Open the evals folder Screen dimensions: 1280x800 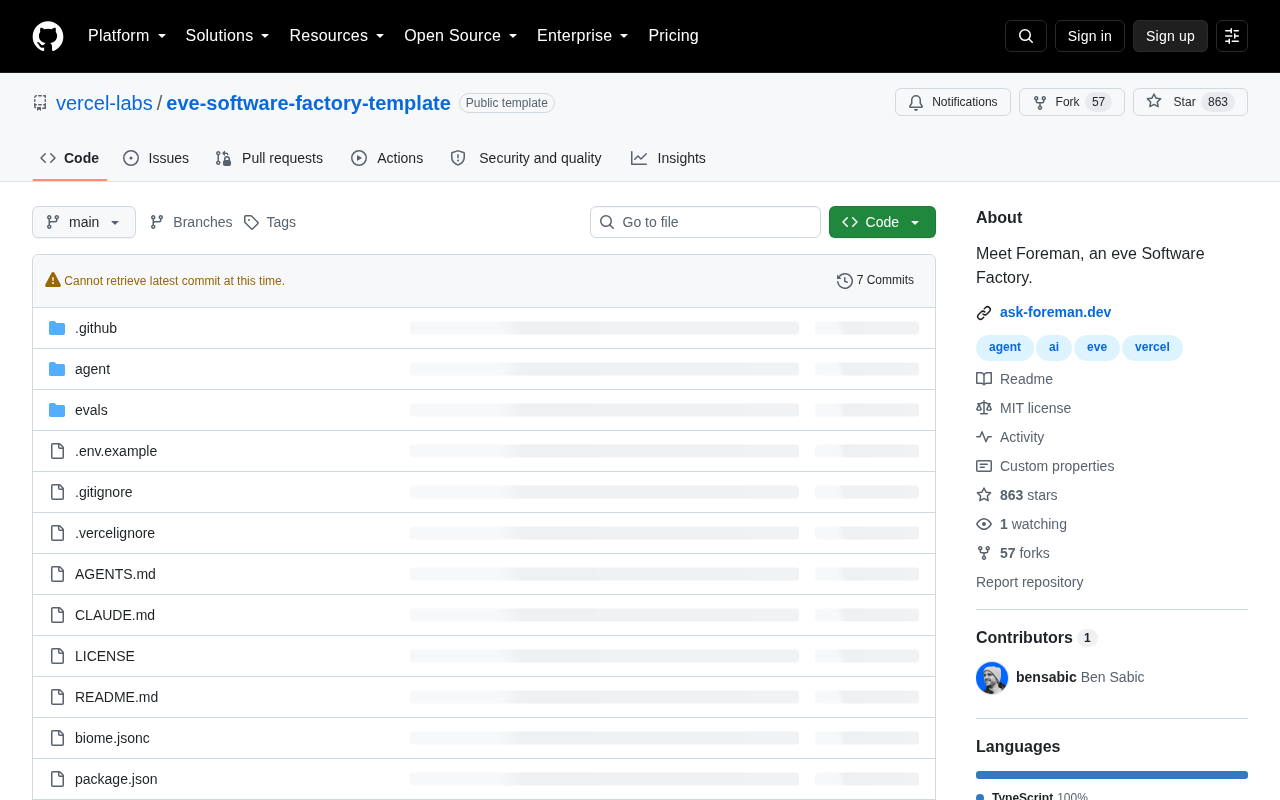tap(91, 410)
